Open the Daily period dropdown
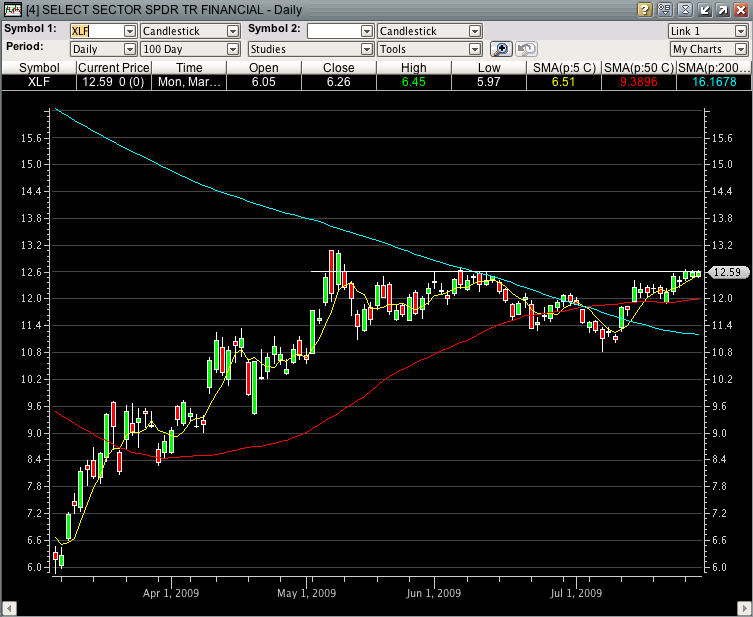 (x=129, y=49)
